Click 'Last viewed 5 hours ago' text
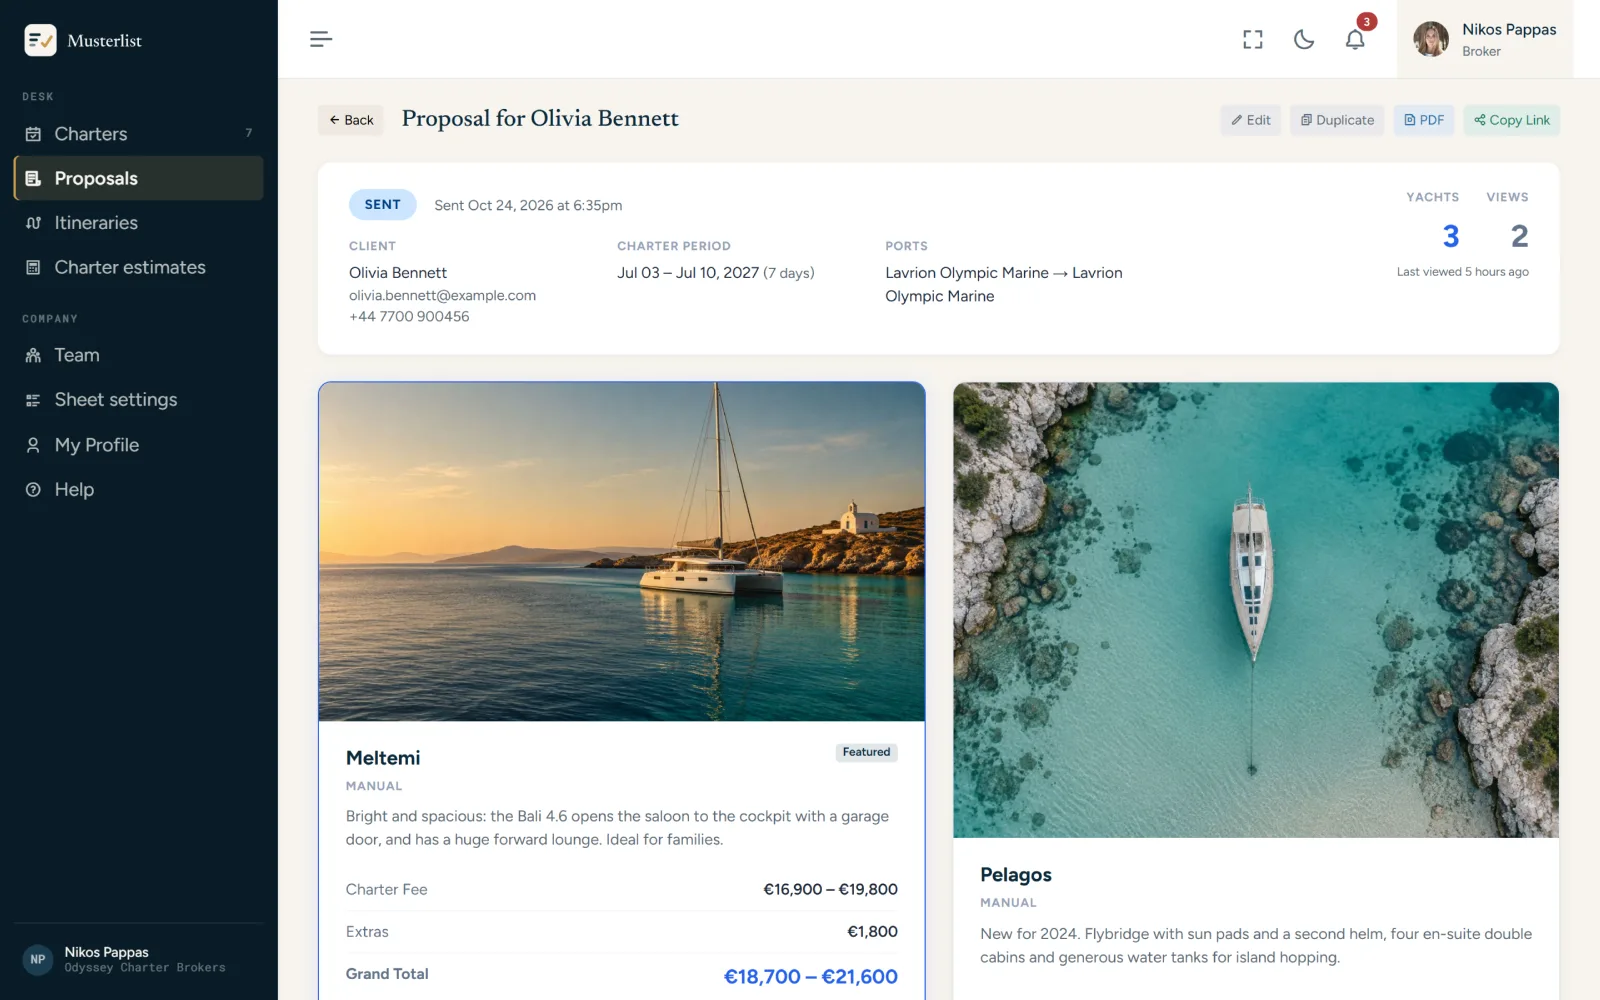Image resolution: width=1600 pixels, height=1000 pixels. pos(1462,272)
